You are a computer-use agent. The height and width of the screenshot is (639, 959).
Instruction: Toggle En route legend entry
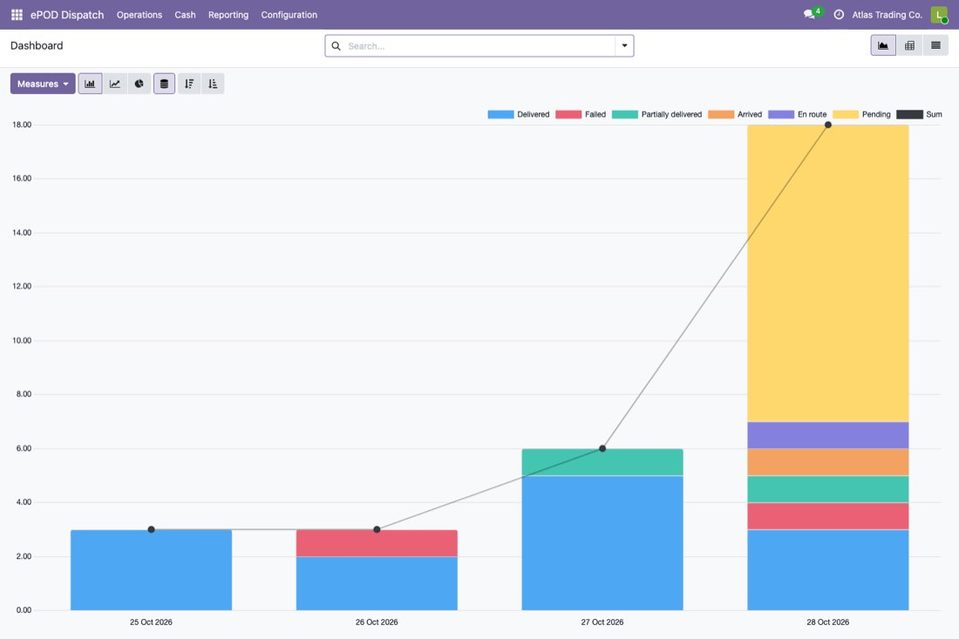[798, 114]
